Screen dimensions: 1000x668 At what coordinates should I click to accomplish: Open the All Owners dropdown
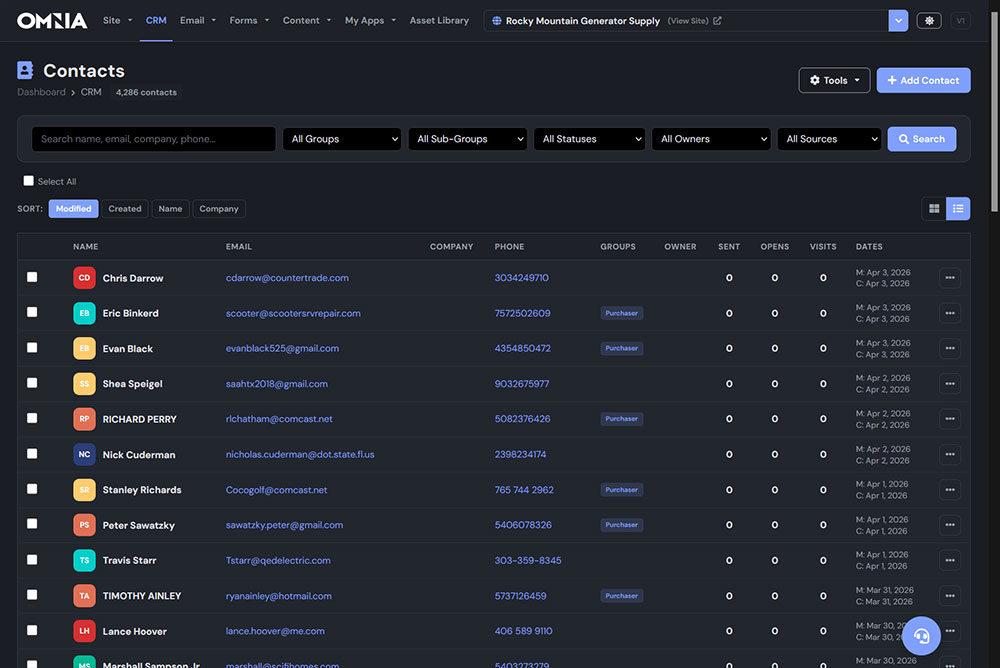711,138
